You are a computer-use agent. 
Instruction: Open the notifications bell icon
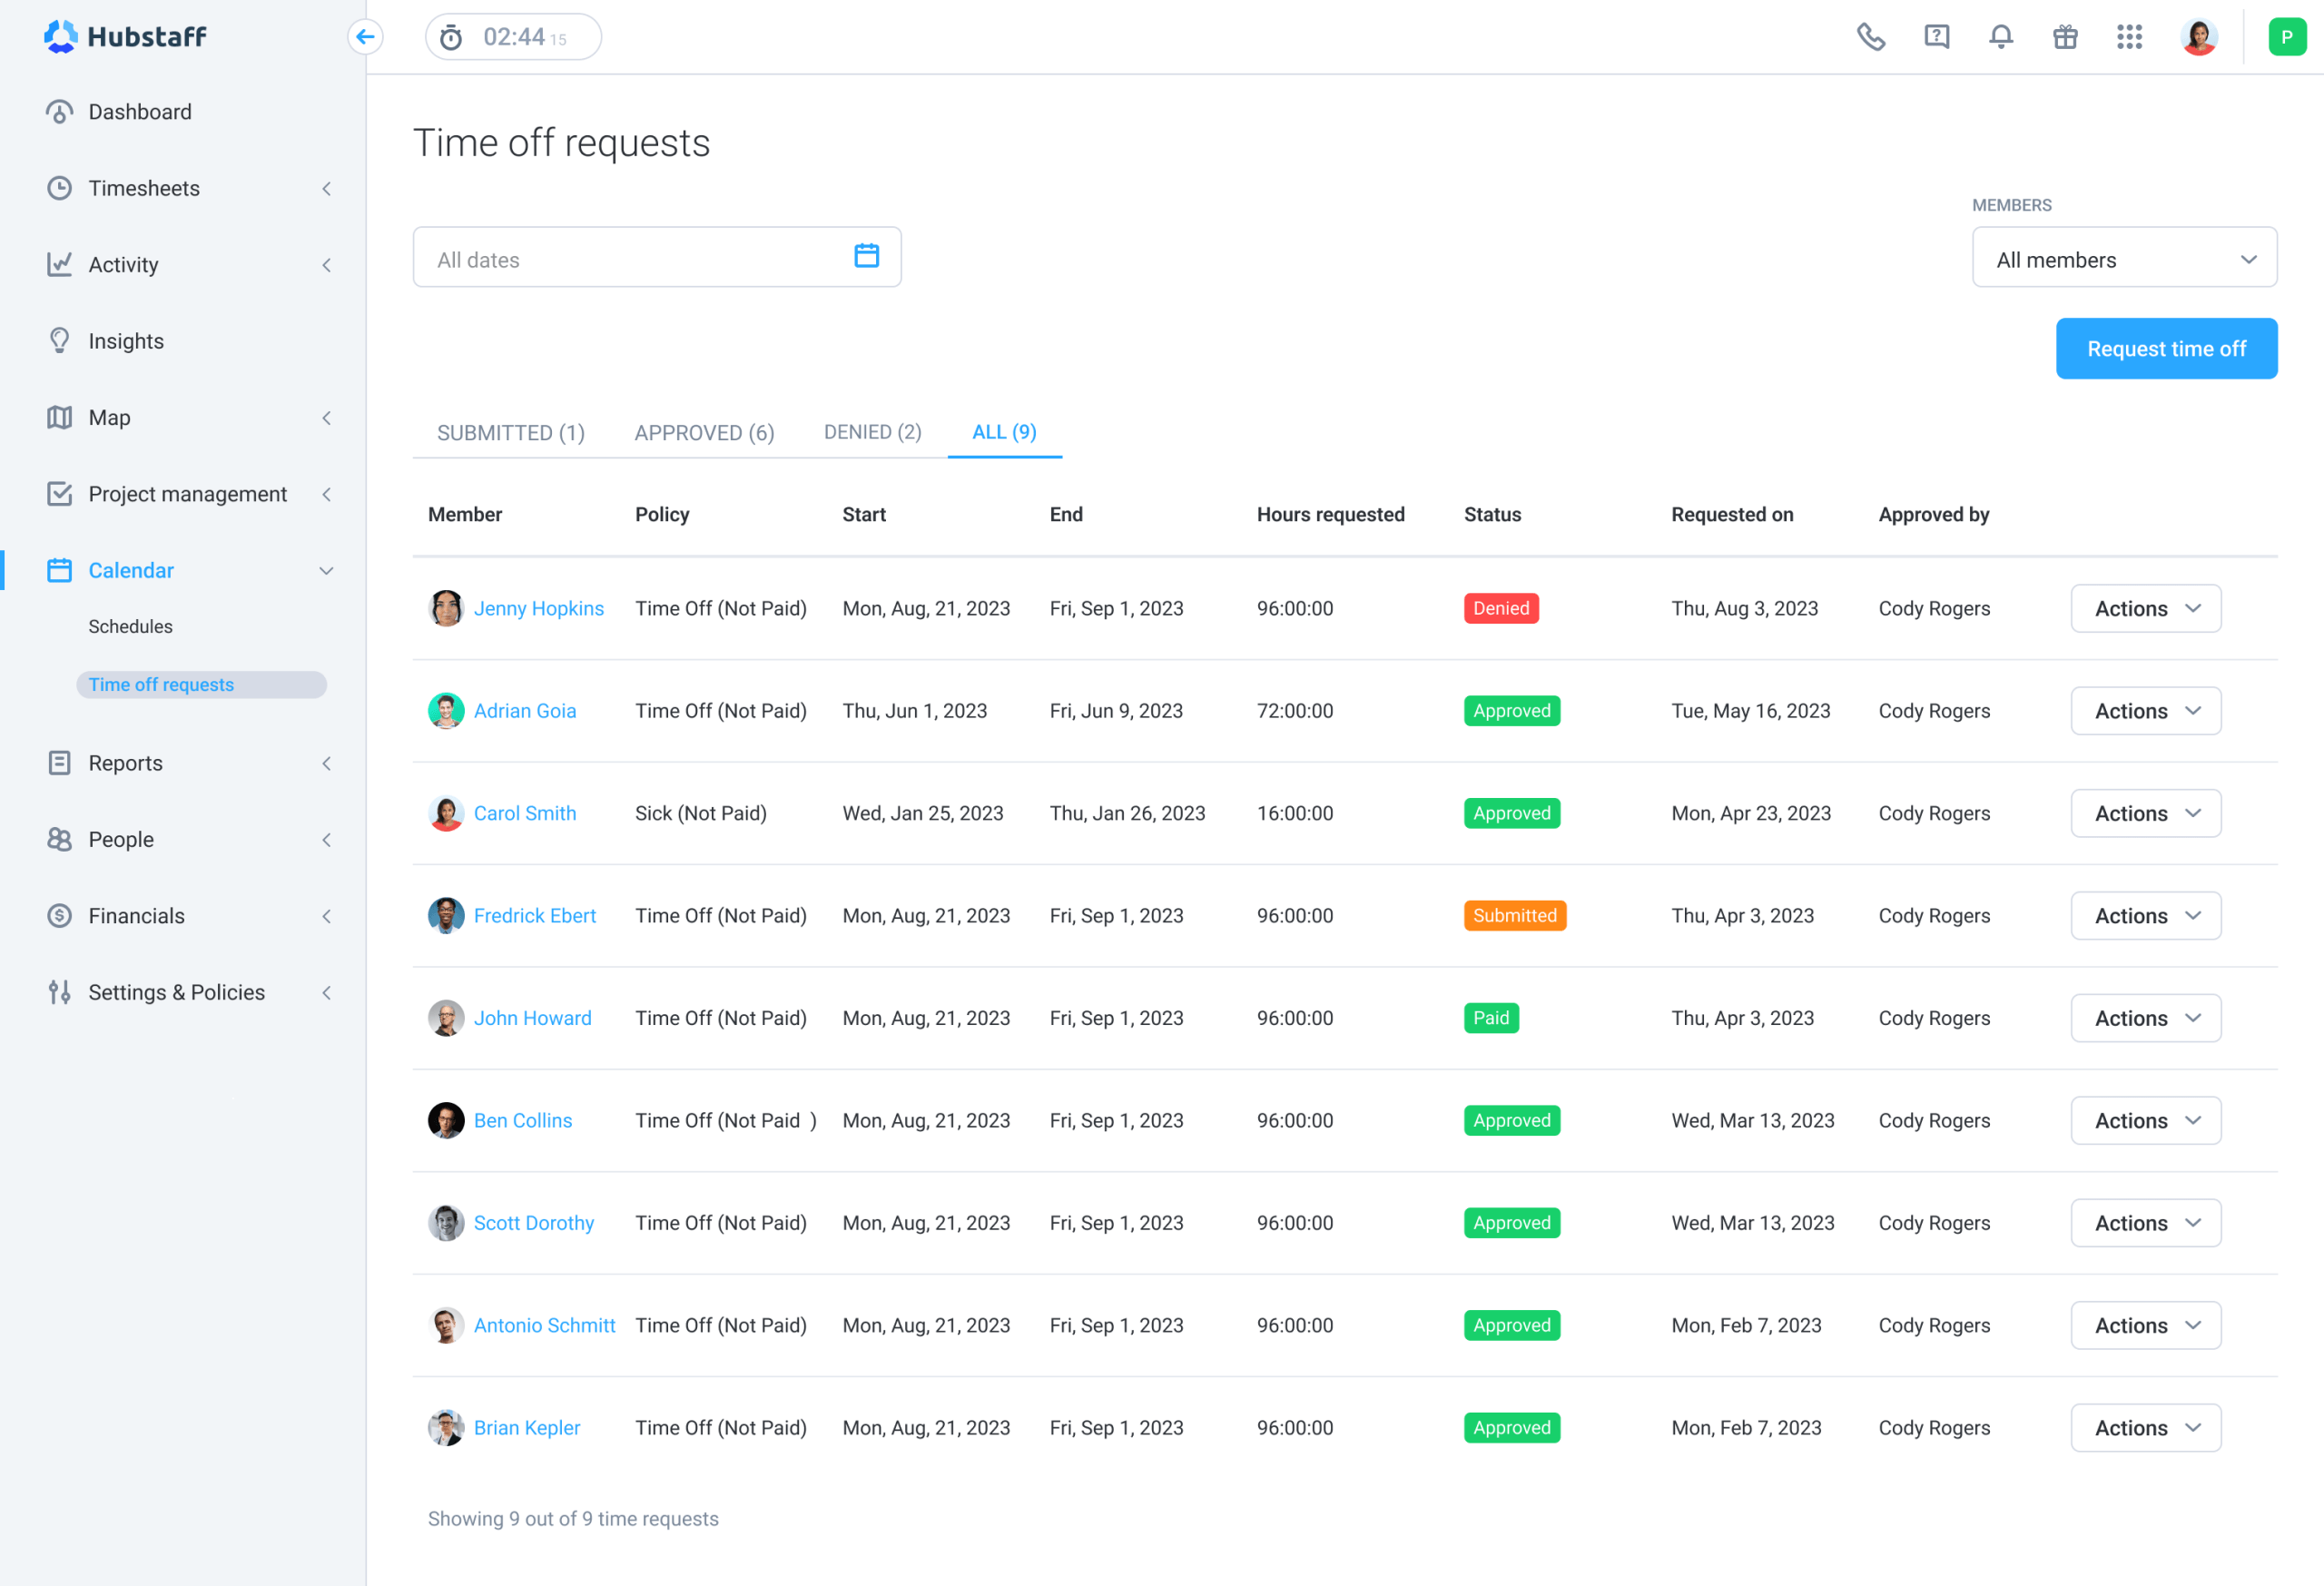coord(1999,37)
